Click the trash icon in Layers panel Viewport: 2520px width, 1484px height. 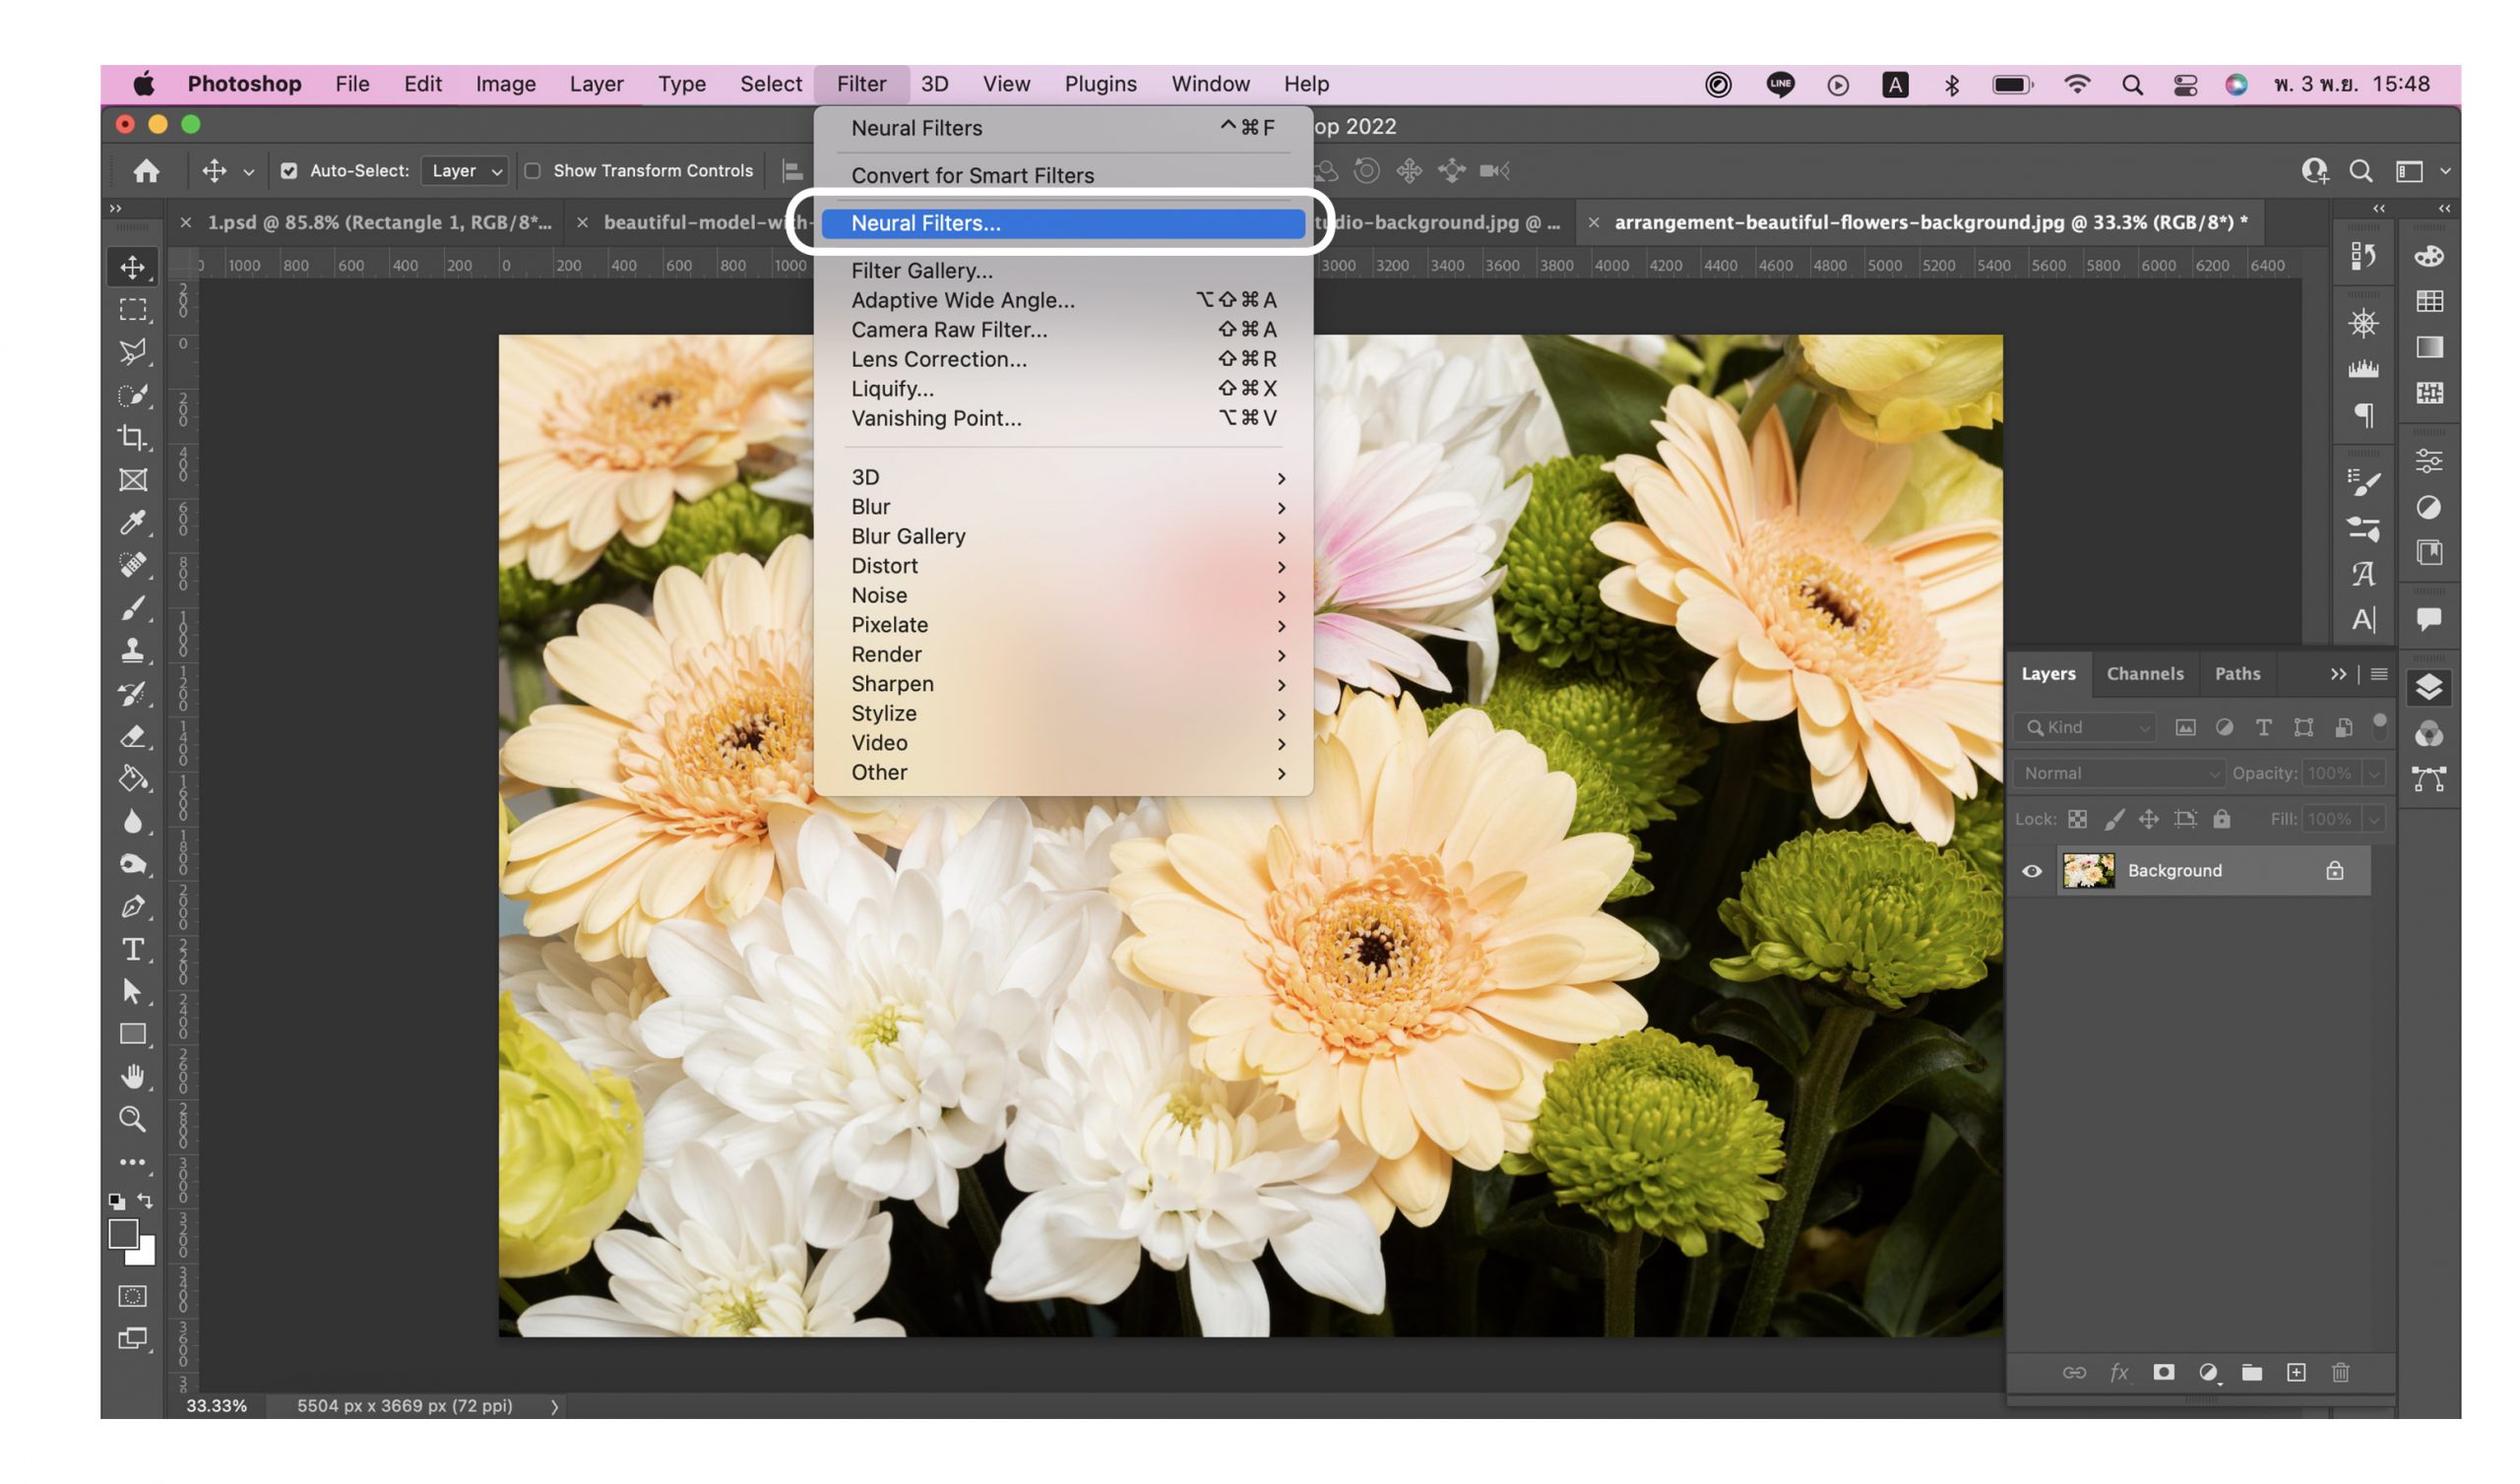click(x=2340, y=1372)
